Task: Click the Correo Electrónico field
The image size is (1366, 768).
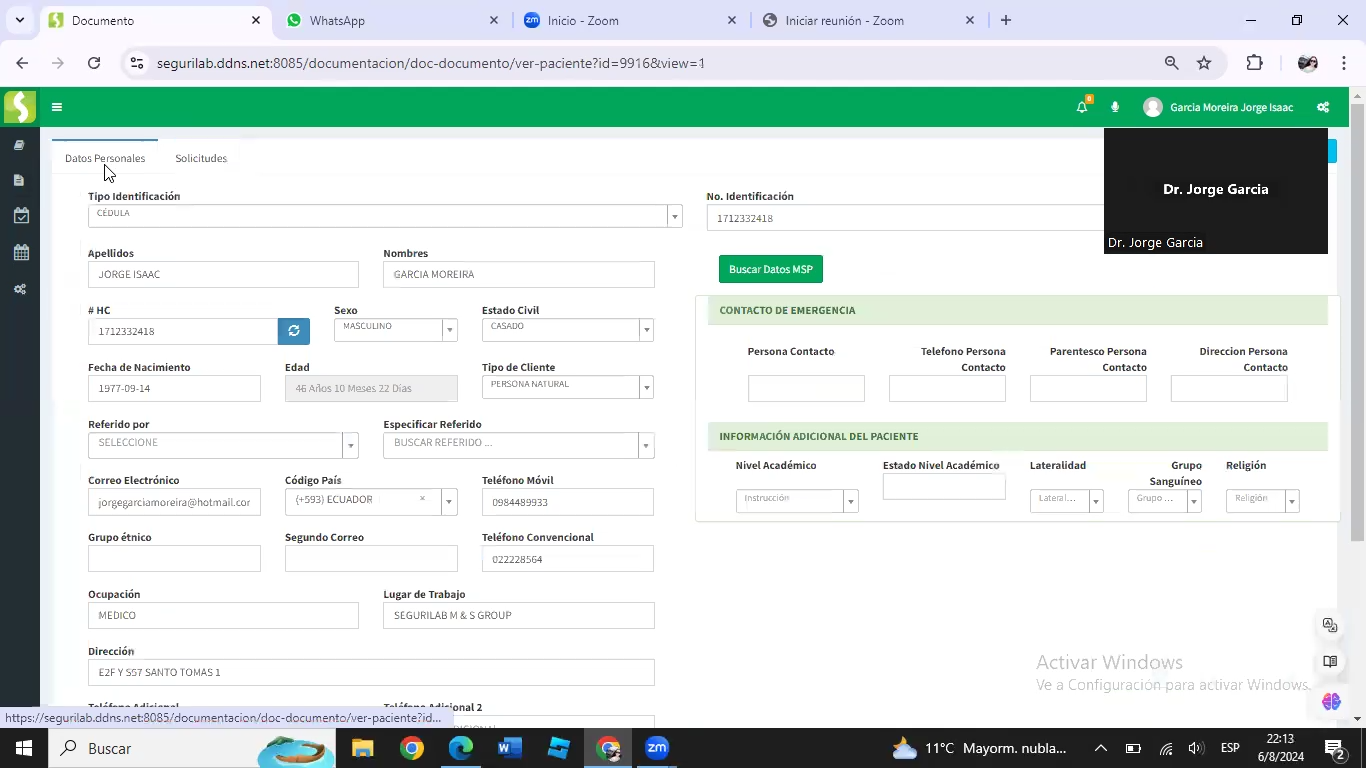Action: coord(174,502)
